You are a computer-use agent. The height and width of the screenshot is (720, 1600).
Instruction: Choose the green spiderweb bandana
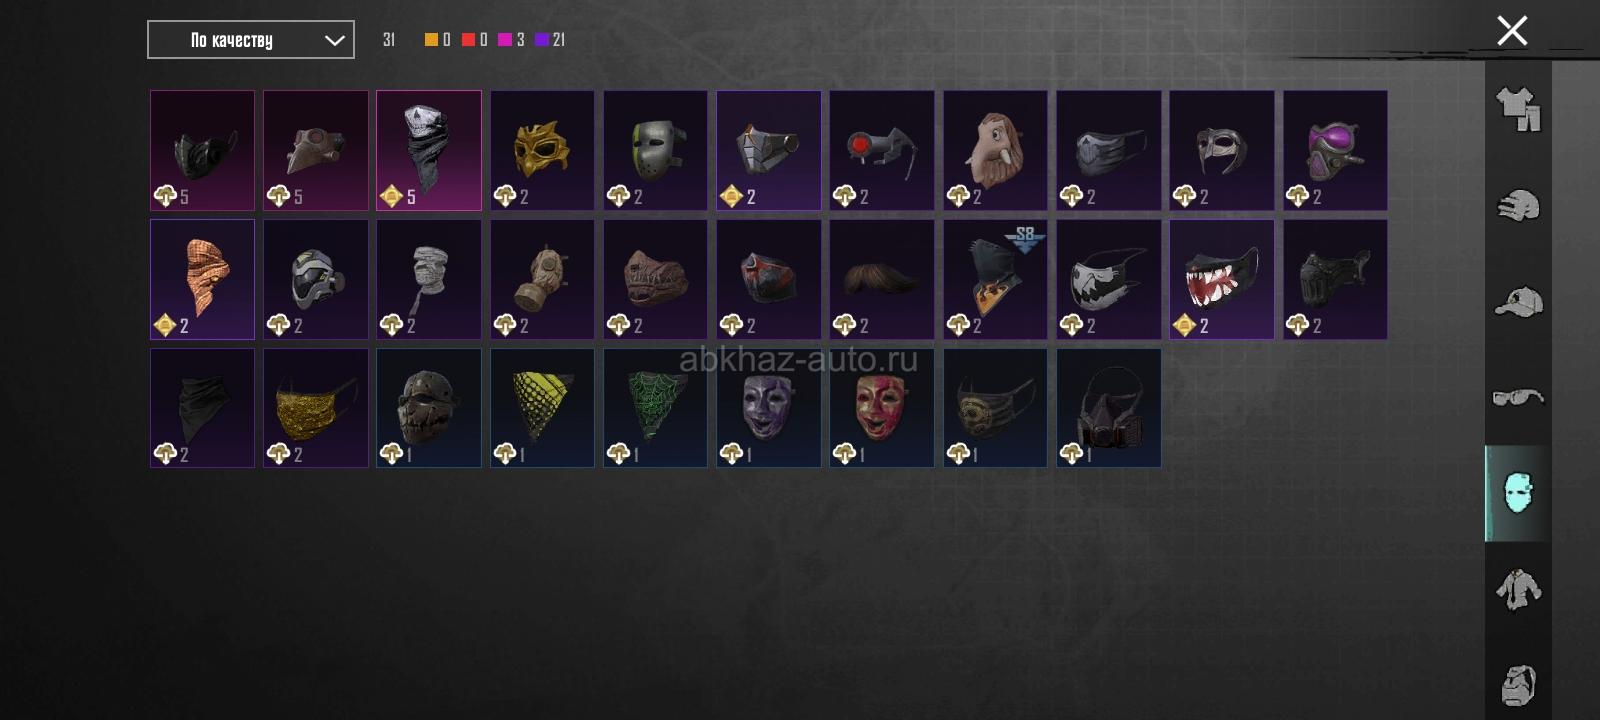click(x=655, y=408)
